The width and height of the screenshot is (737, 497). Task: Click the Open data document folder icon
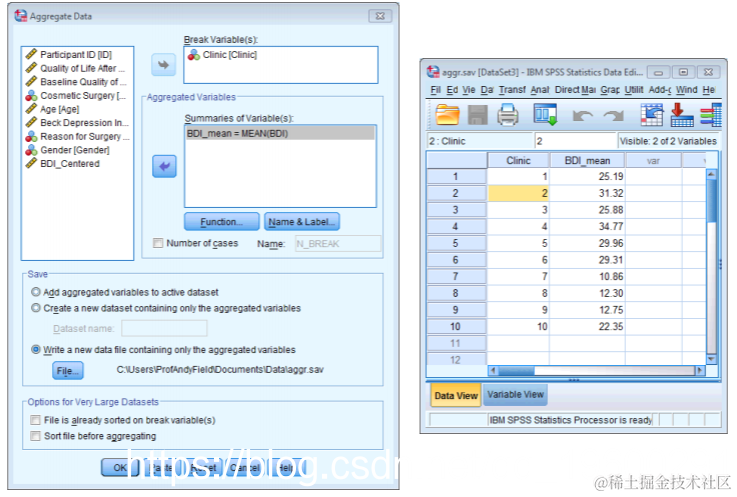447,114
